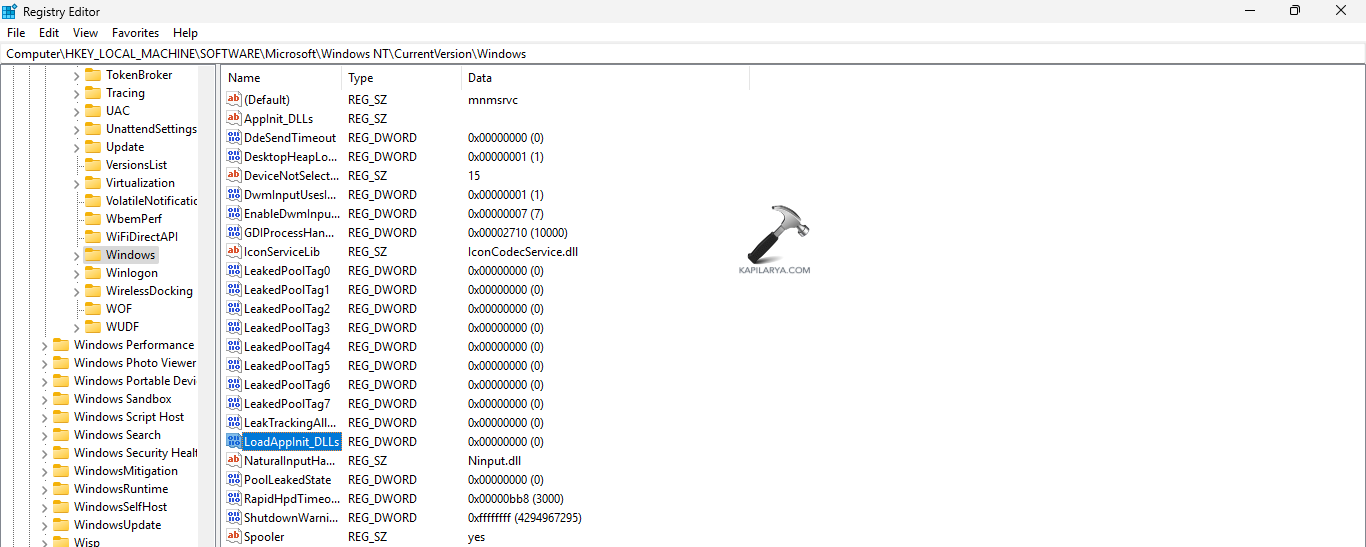This screenshot has width=1366, height=547.
Task: Expand the WirelessDocking key
Action: pyautogui.click(x=76, y=291)
